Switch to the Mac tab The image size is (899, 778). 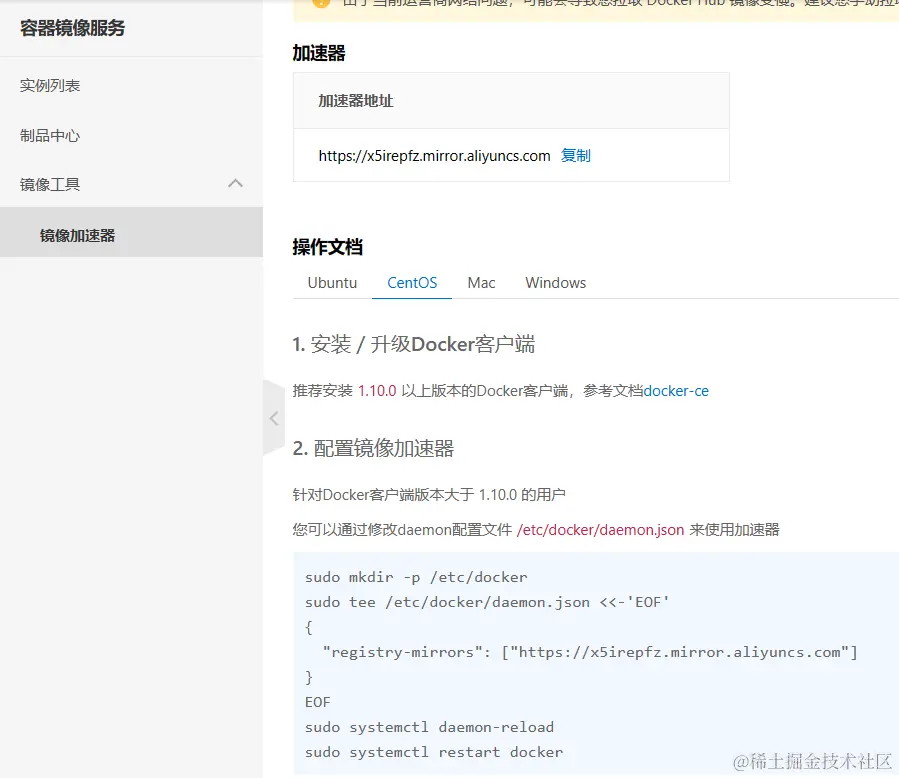pyautogui.click(x=482, y=283)
